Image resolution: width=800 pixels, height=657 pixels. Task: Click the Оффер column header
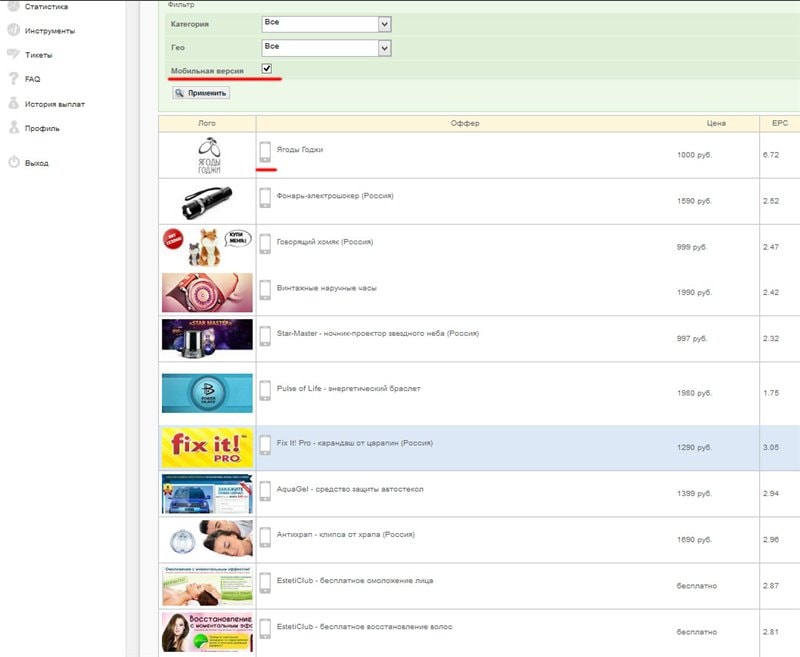click(465, 123)
